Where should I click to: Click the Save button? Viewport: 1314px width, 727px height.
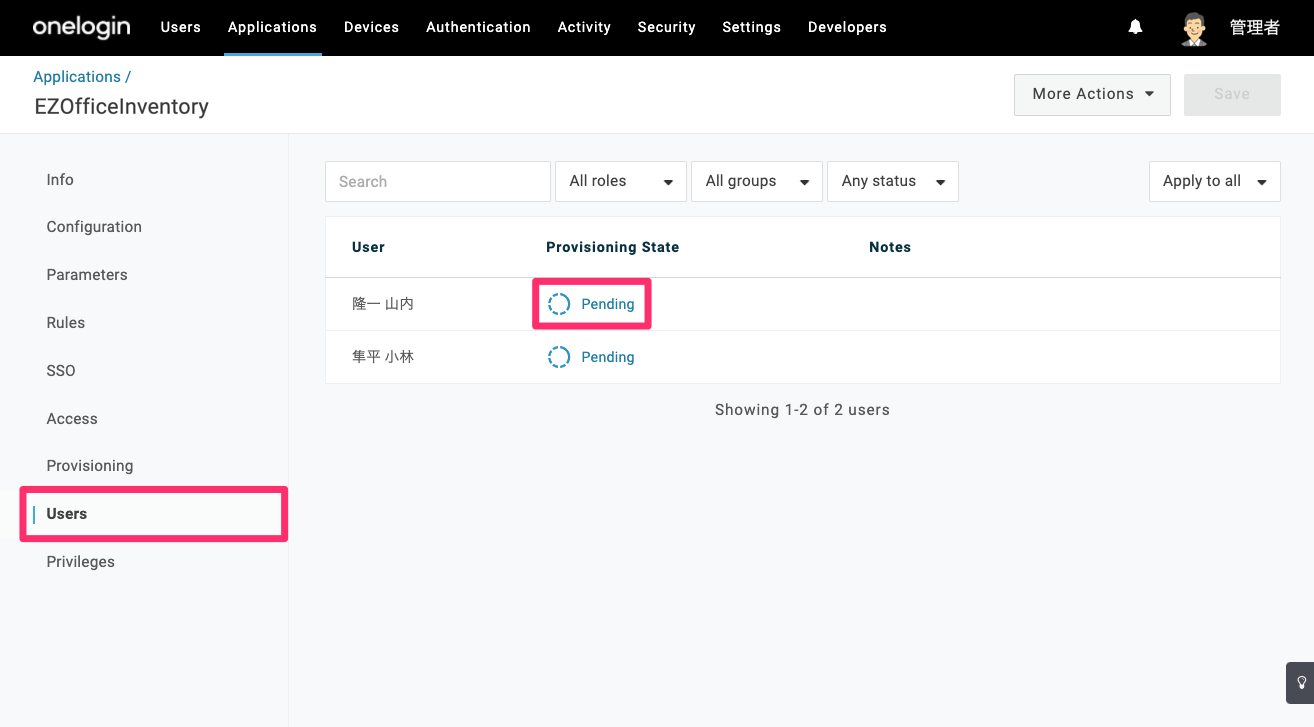tap(1232, 94)
